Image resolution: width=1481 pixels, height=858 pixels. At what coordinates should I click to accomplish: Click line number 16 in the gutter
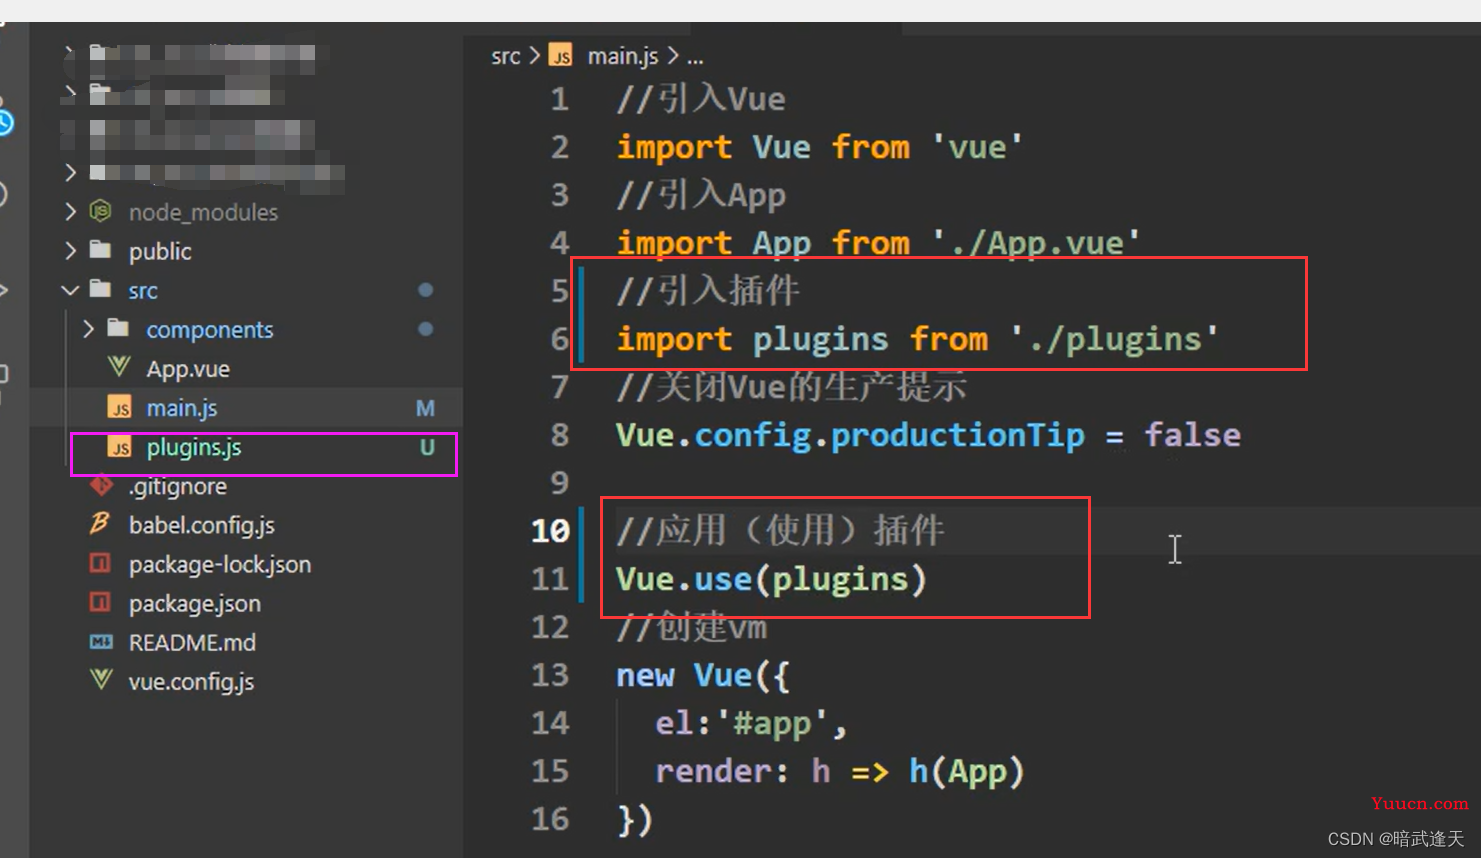pos(550,819)
